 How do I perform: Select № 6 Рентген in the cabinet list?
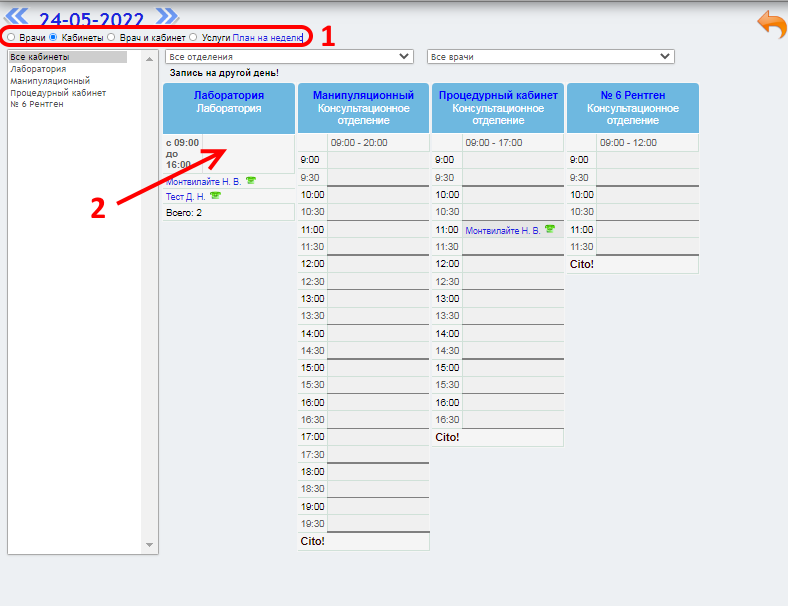point(37,104)
